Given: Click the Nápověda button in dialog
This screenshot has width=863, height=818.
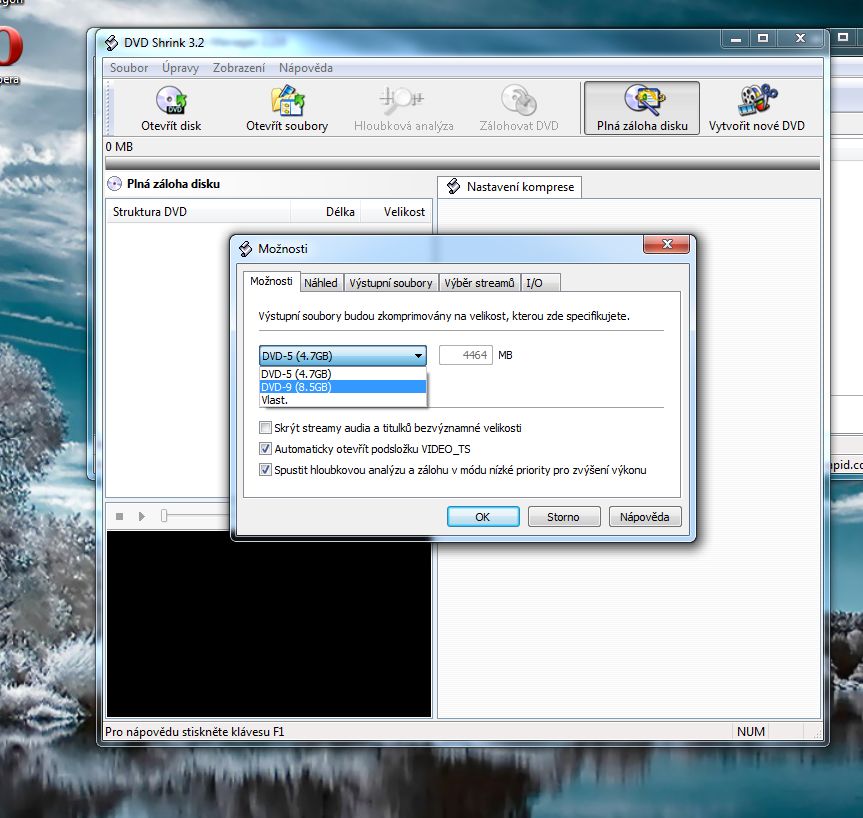Looking at the screenshot, I should point(644,517).
